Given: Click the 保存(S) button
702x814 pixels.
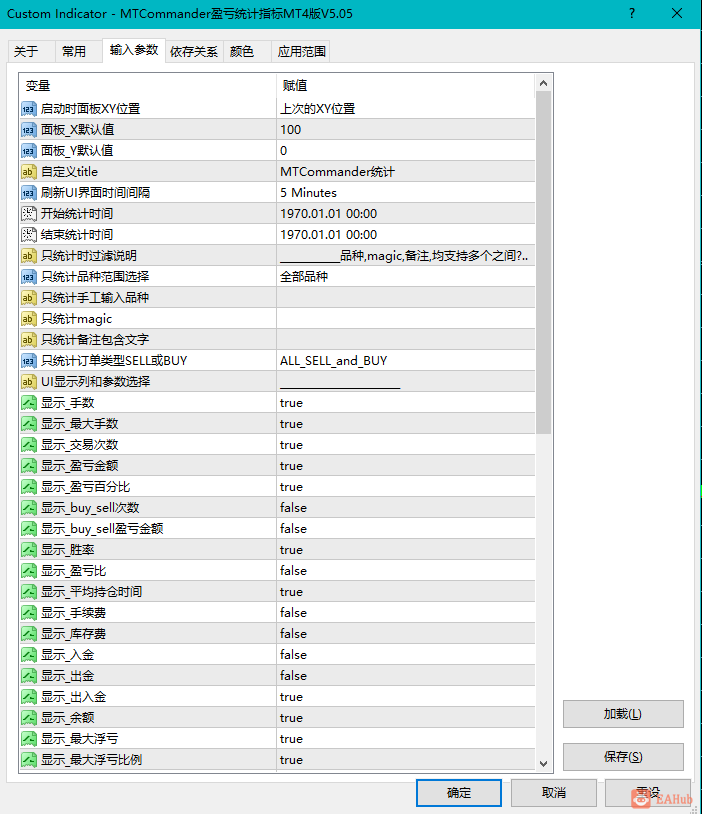Looking at the screenshot, I should pyautogui.click(x=623, y=757).
